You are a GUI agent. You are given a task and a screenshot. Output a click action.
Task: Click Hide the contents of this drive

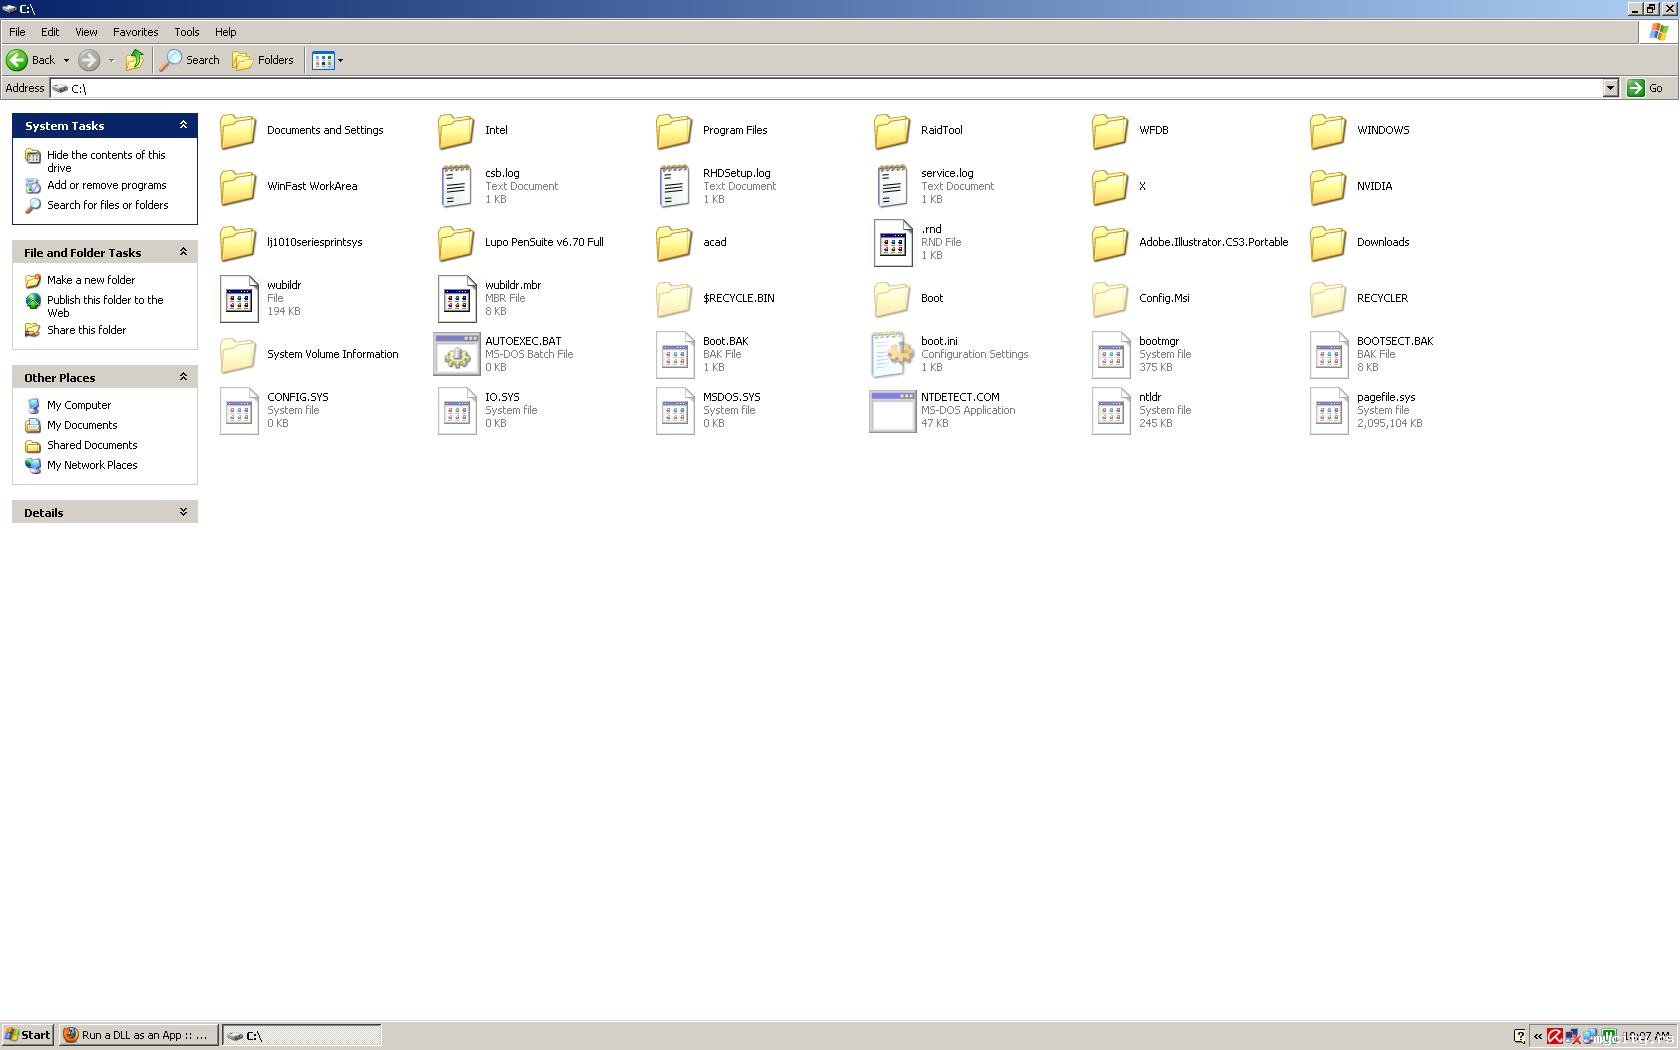106,161
